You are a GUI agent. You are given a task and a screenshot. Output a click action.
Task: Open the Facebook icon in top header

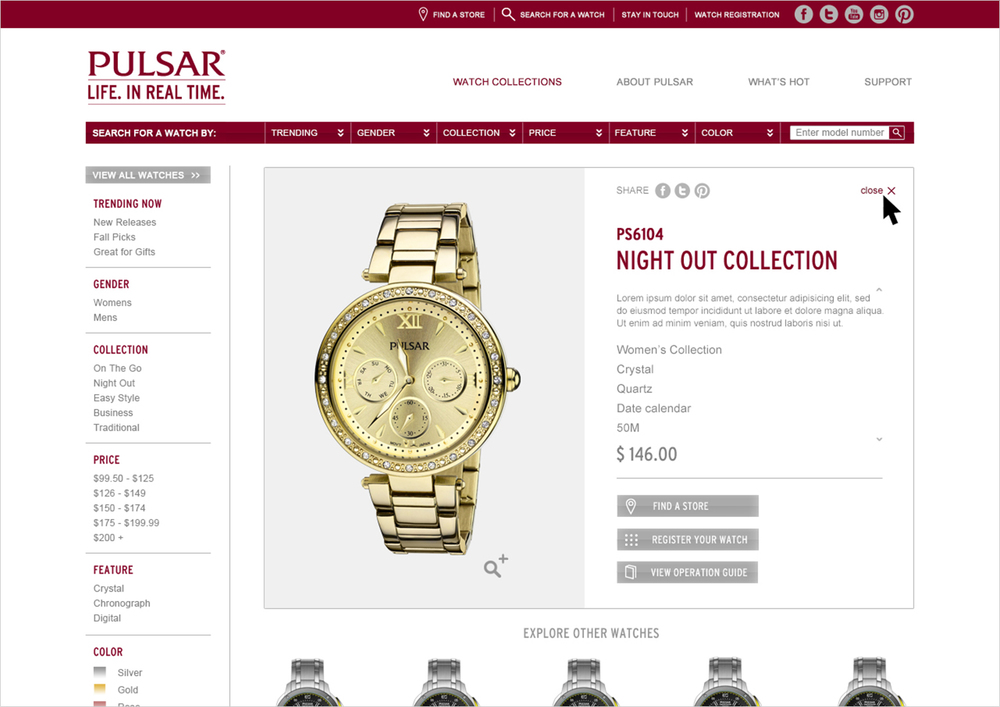click(x=803, y=14)
